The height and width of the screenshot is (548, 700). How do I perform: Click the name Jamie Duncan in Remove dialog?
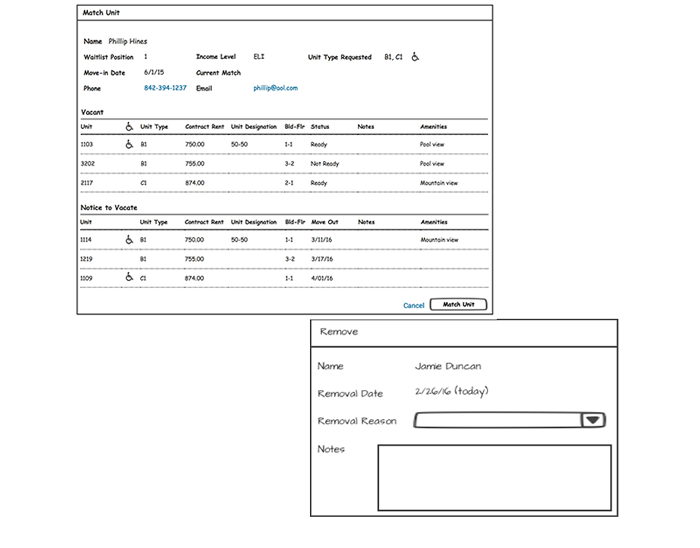pyautogui.click(x=448, y=366)
